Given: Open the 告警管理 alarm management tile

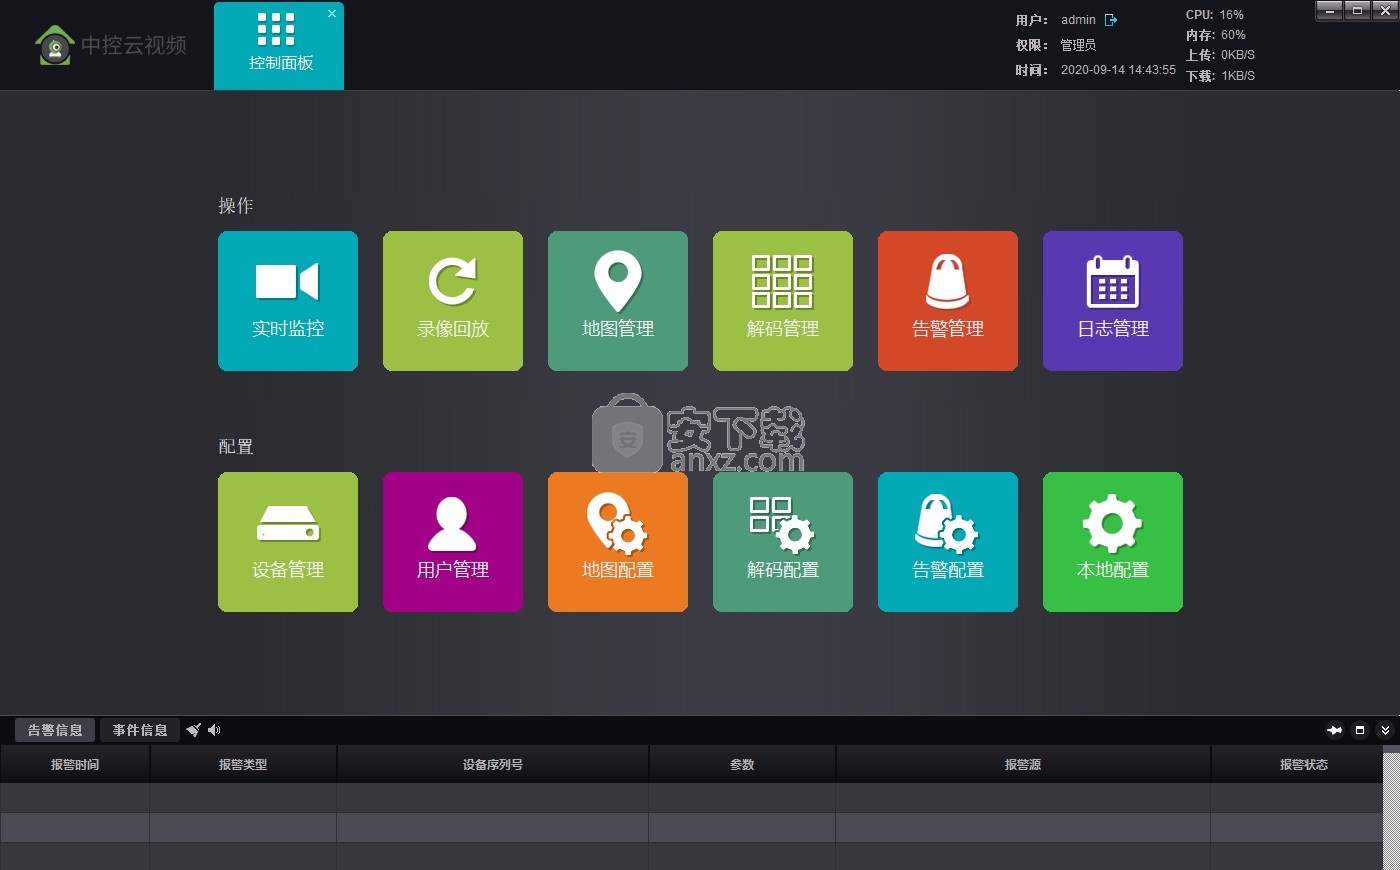Looking at the screenshot, I should coord(948,301).
